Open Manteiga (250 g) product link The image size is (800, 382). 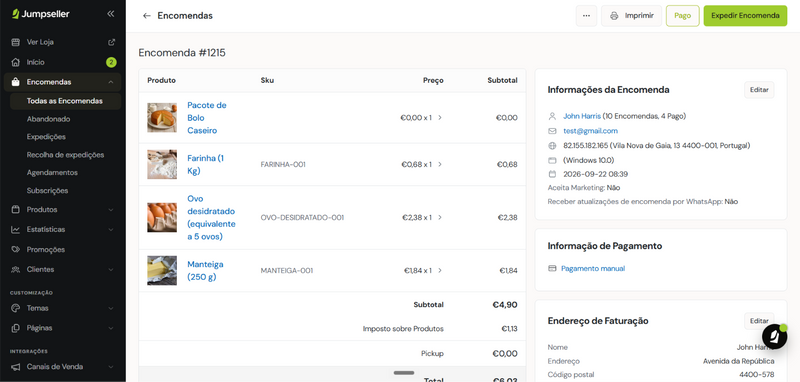[x=205, y=270]
